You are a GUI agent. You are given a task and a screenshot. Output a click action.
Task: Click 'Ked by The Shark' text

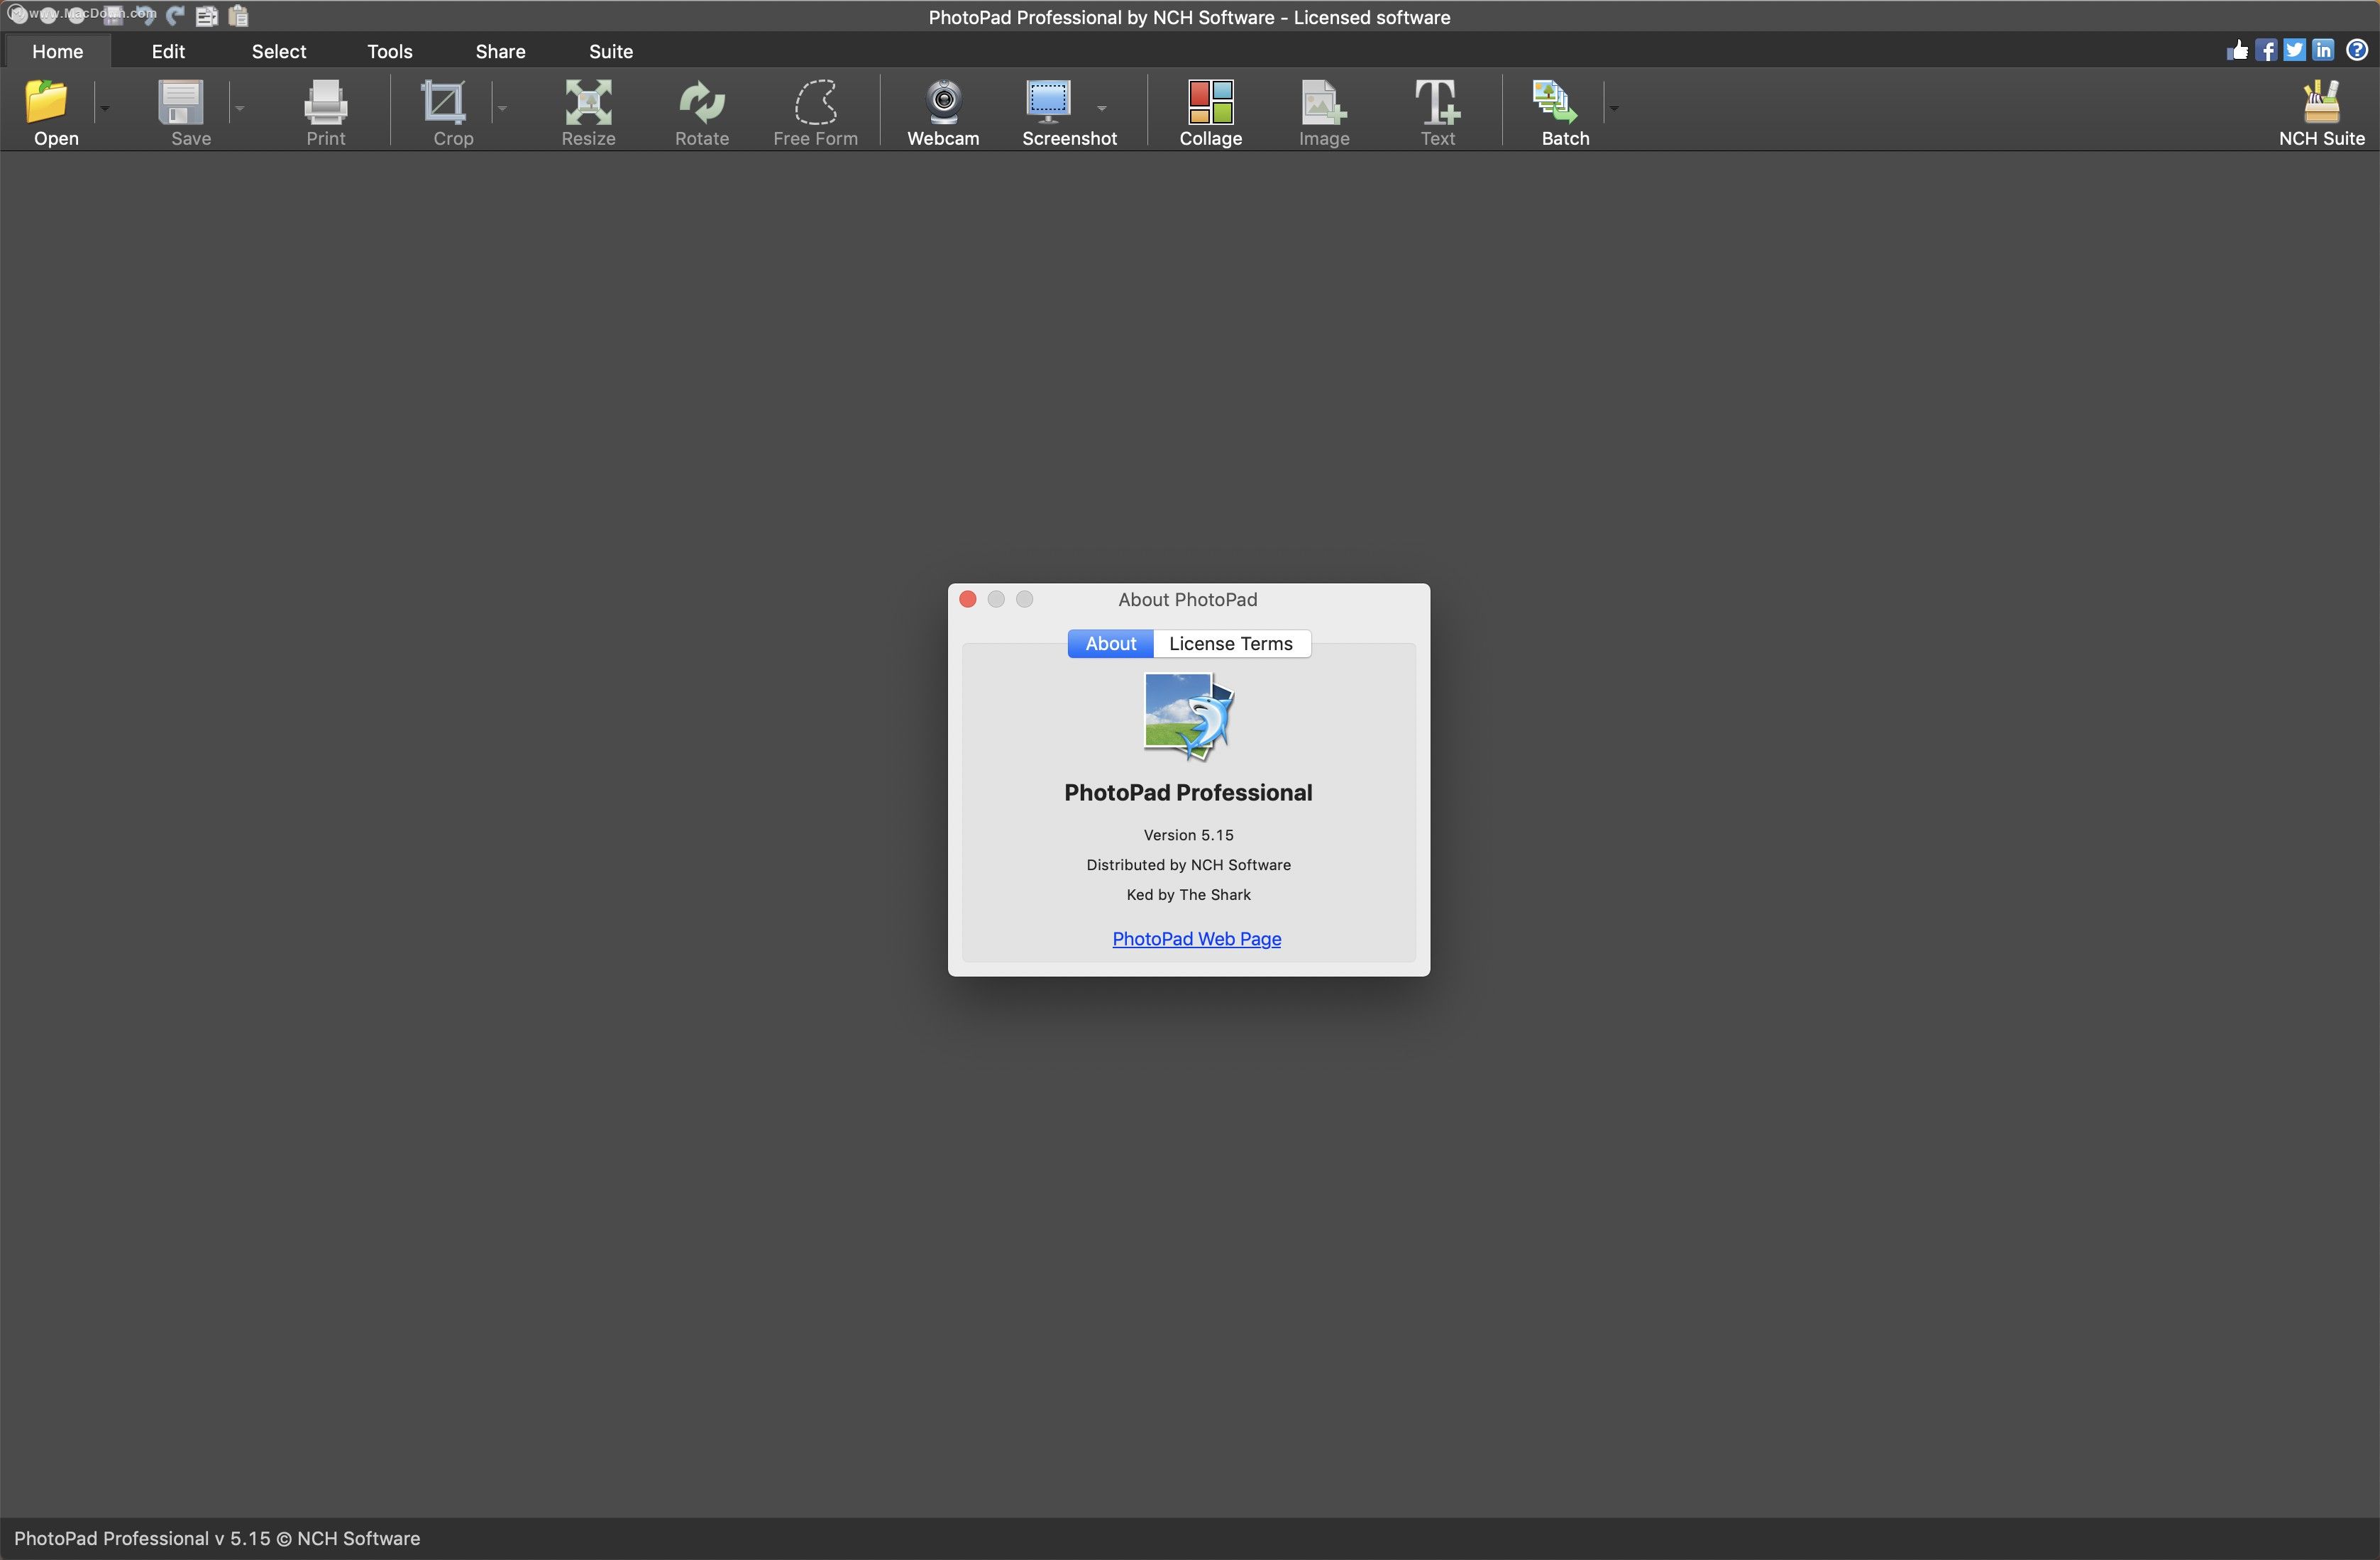(1188, 895)
